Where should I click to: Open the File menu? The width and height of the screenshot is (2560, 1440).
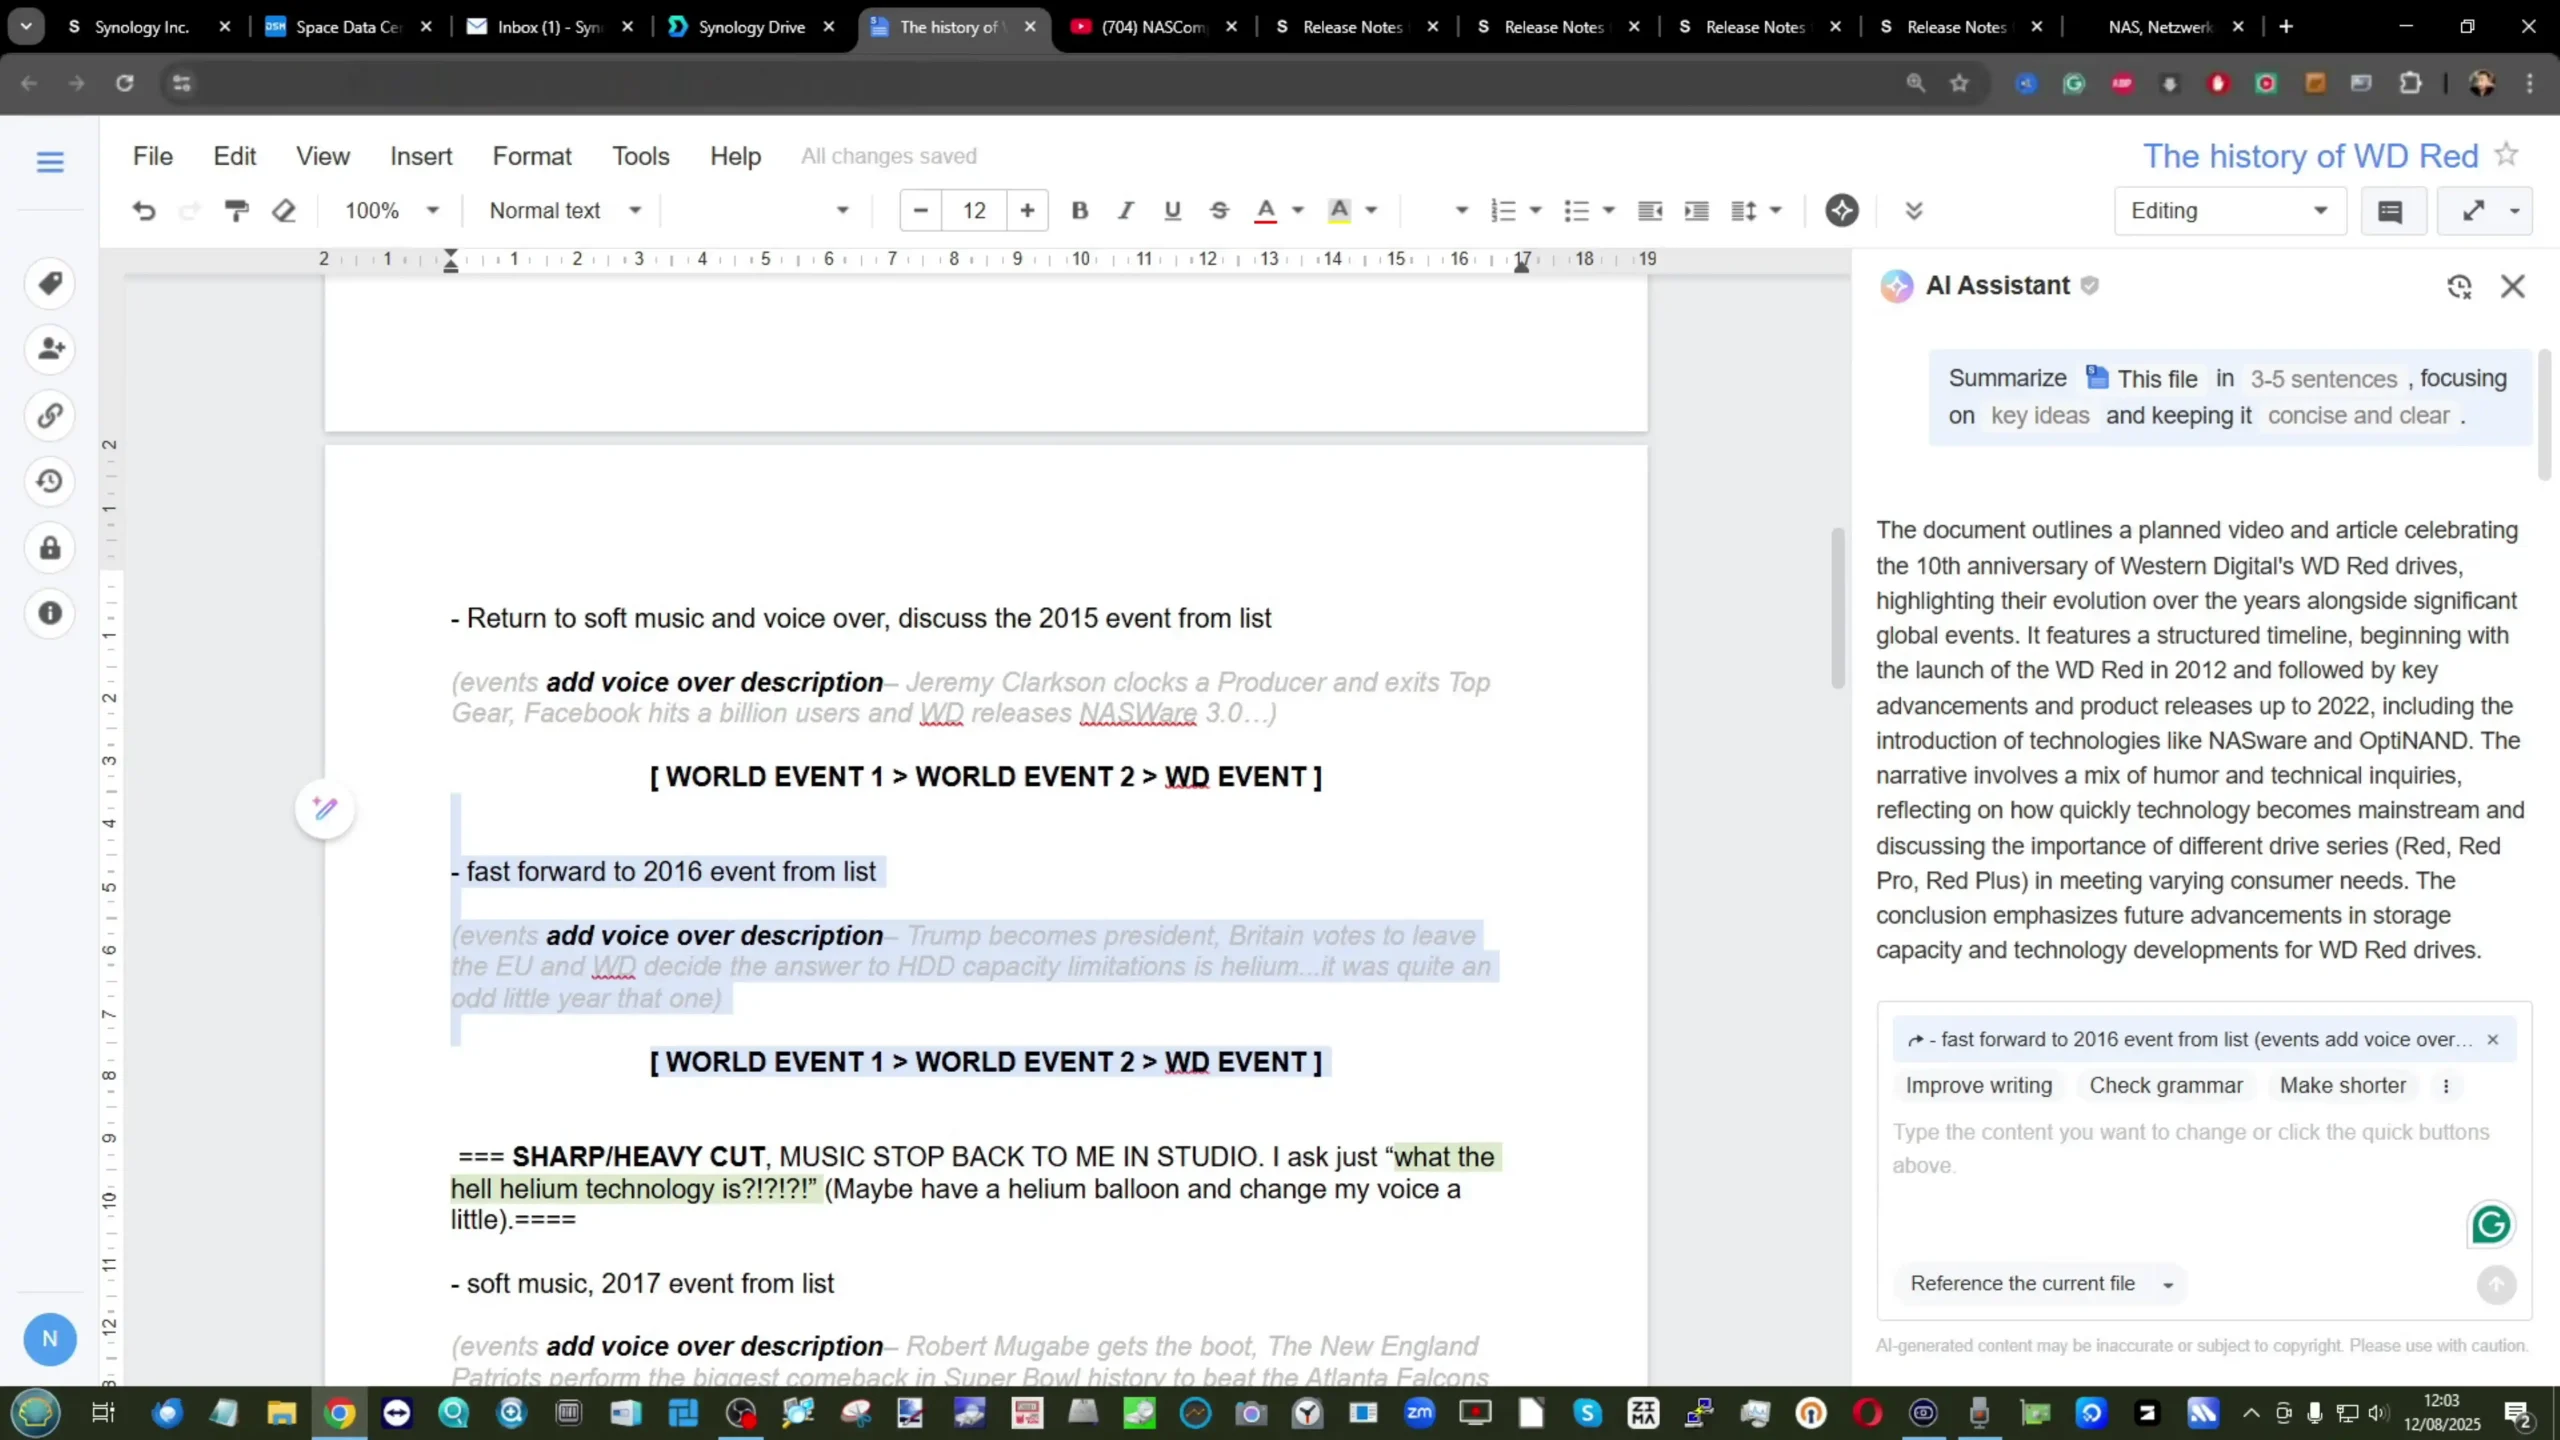(x=153, y=156)
